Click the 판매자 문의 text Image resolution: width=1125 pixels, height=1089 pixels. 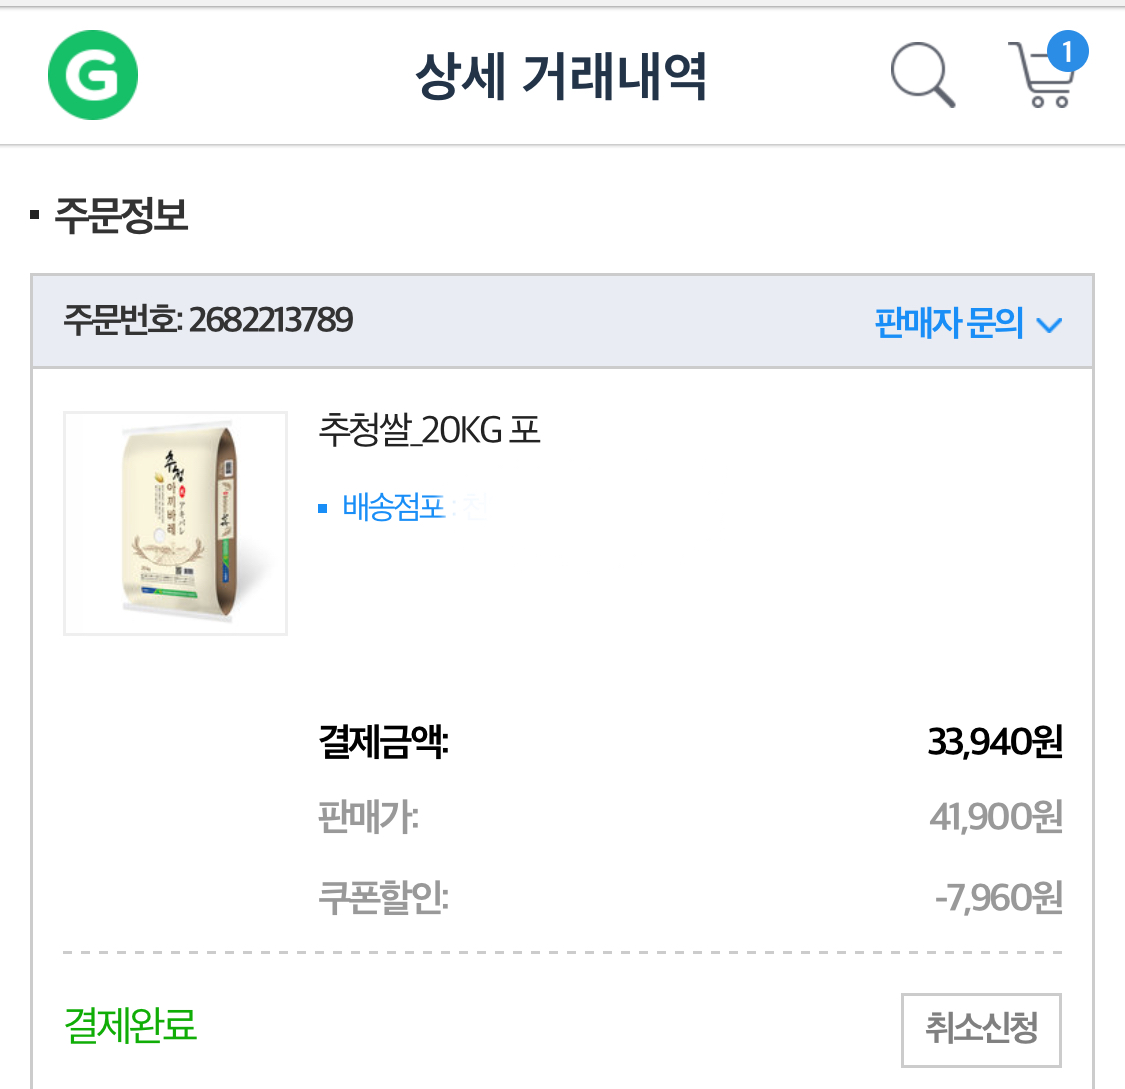pyautogui.click(x=948, y=323)
